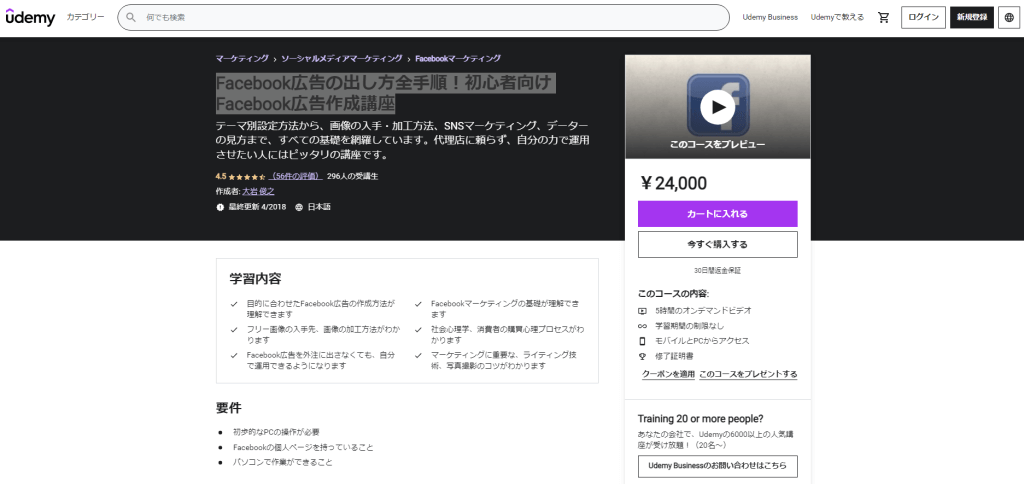Click the breadcrumb chevron after マーケティング
1024x484 pixels.
click(x=275, y=59)
